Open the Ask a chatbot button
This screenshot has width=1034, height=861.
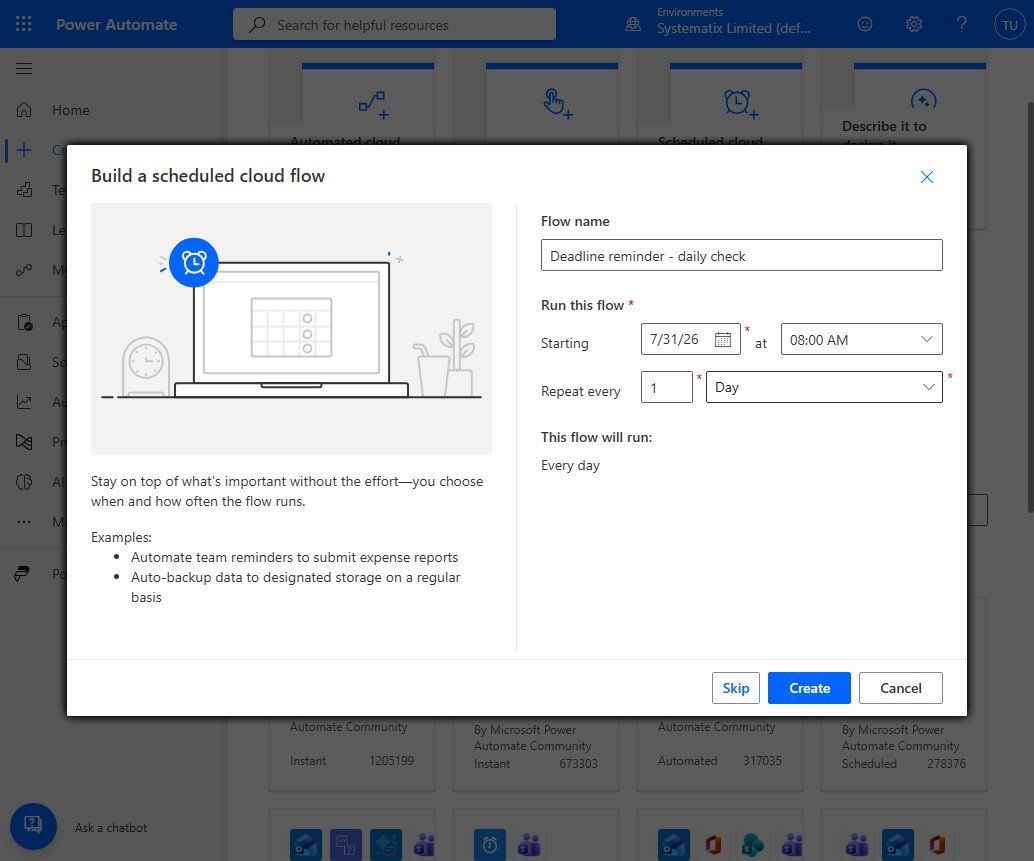pyautogui.click(x=33, y=826)
